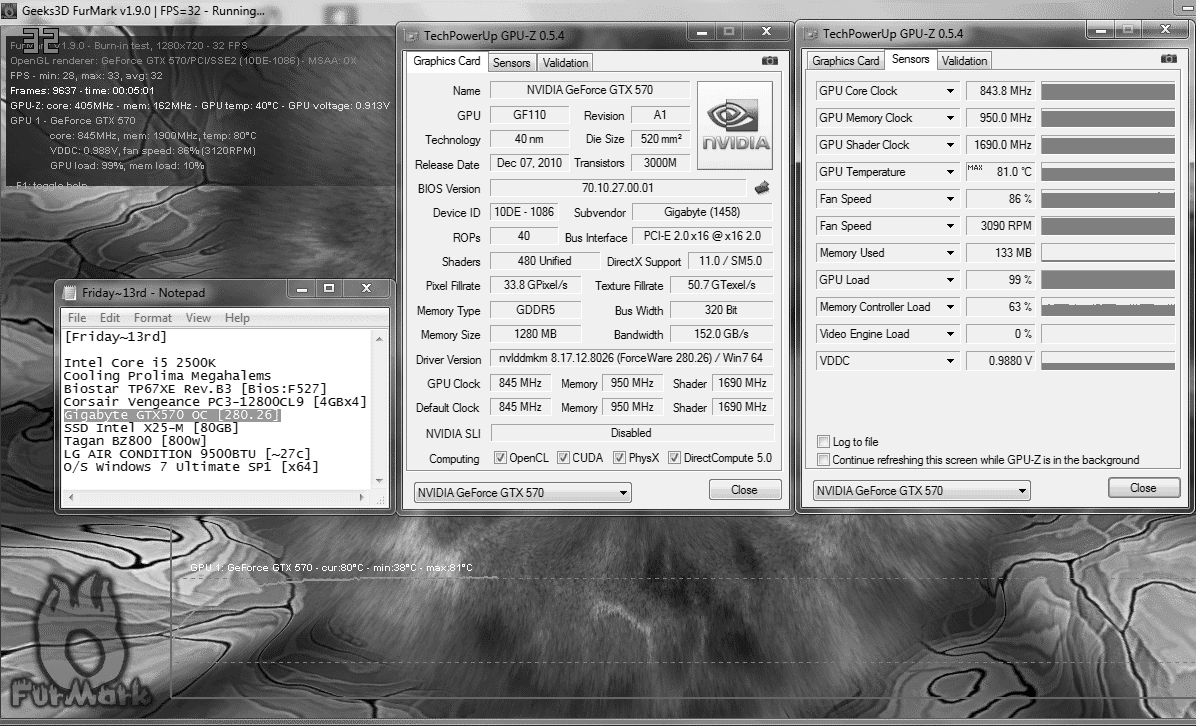Open Notepad Help menu
The image size is (1196, 726).
tap(237, 318)
